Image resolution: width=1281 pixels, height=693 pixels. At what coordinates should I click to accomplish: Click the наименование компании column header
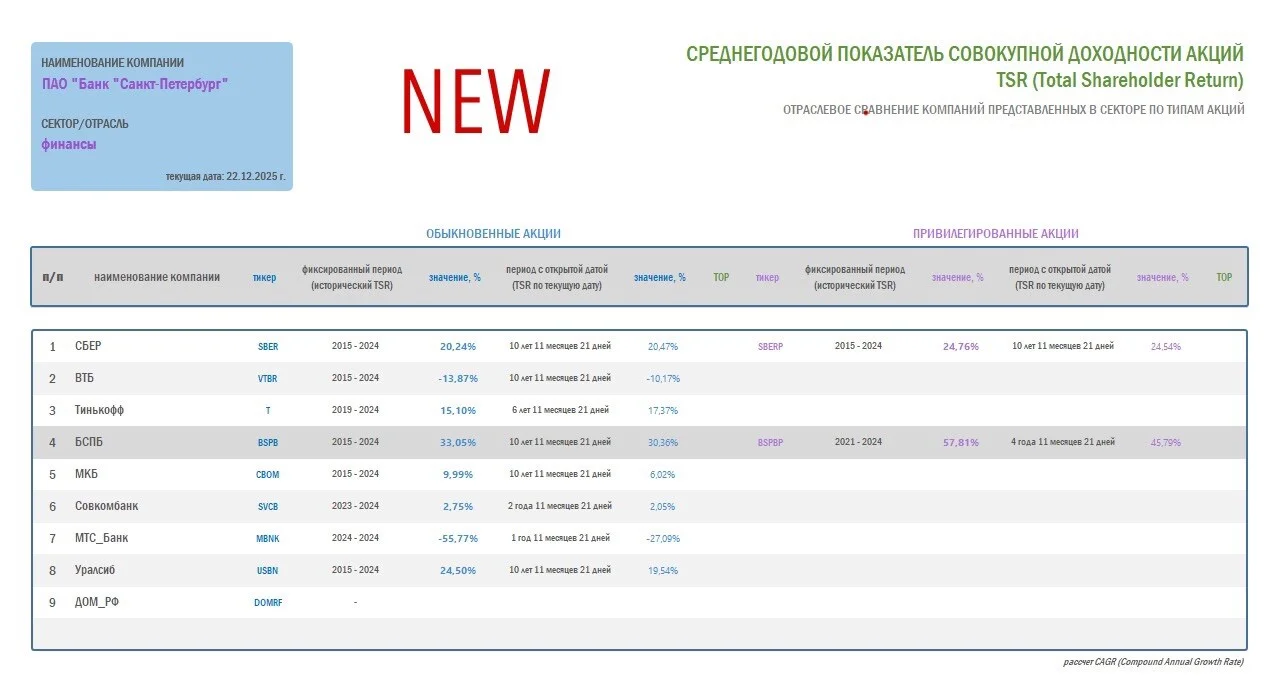click(157, 277)
